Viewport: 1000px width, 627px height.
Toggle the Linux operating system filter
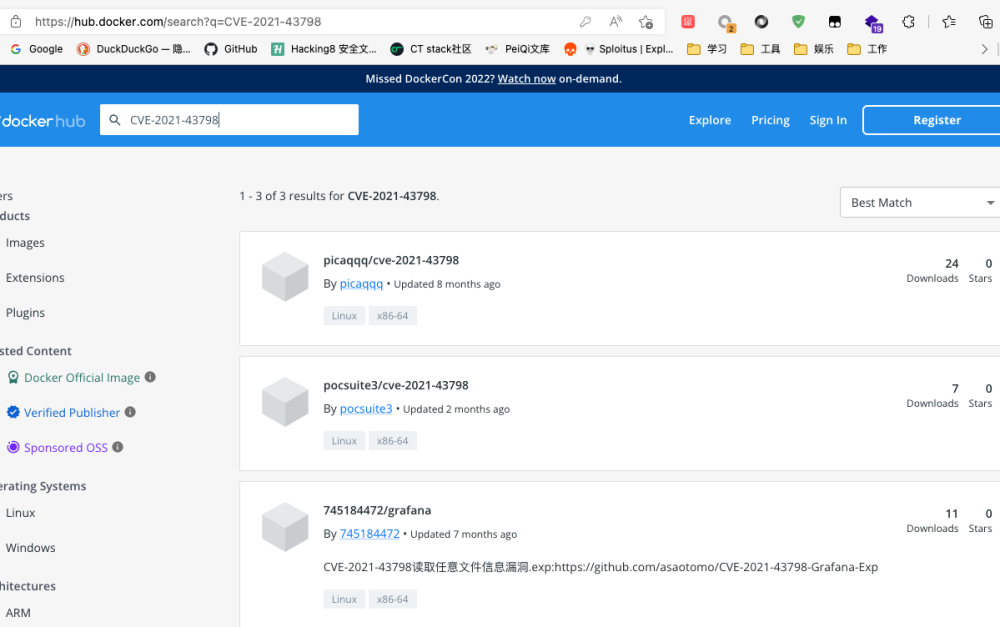(x=20, y=513)
